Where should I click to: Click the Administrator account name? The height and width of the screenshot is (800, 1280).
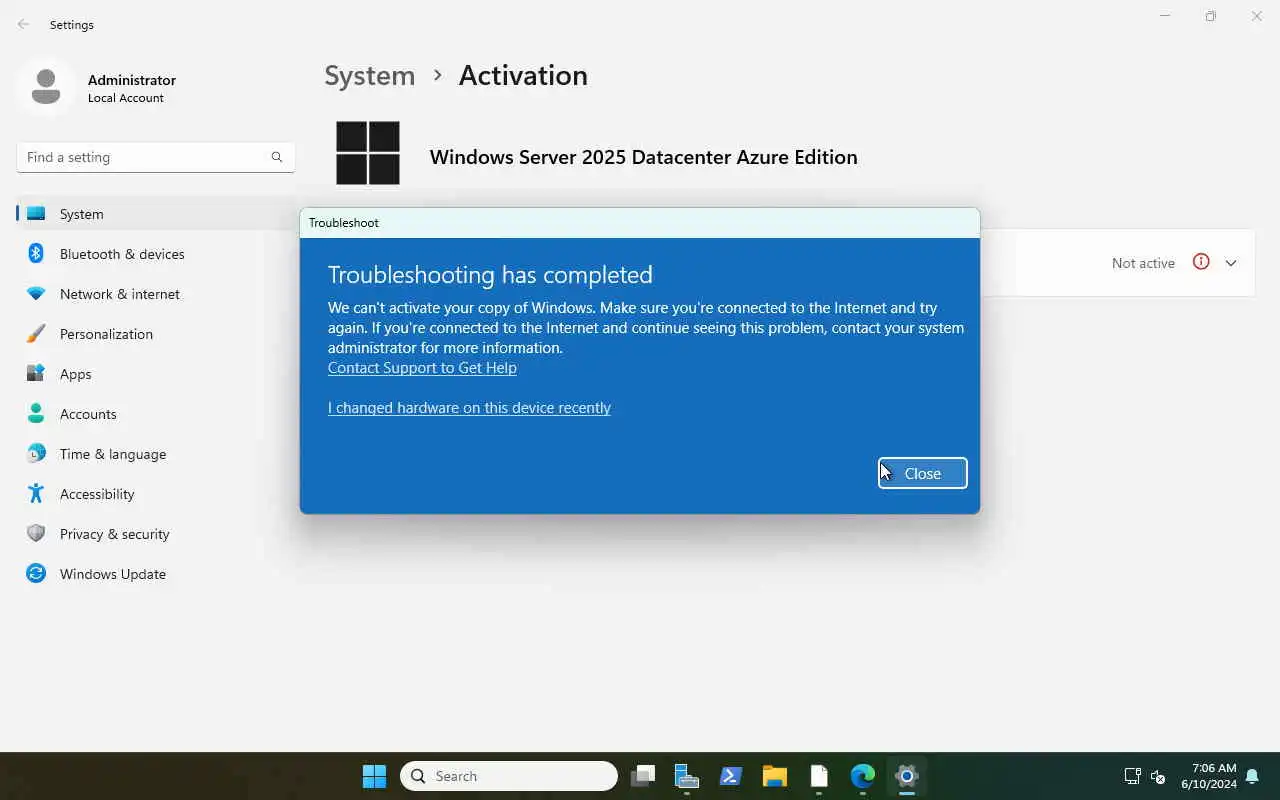tap(132, 80)
